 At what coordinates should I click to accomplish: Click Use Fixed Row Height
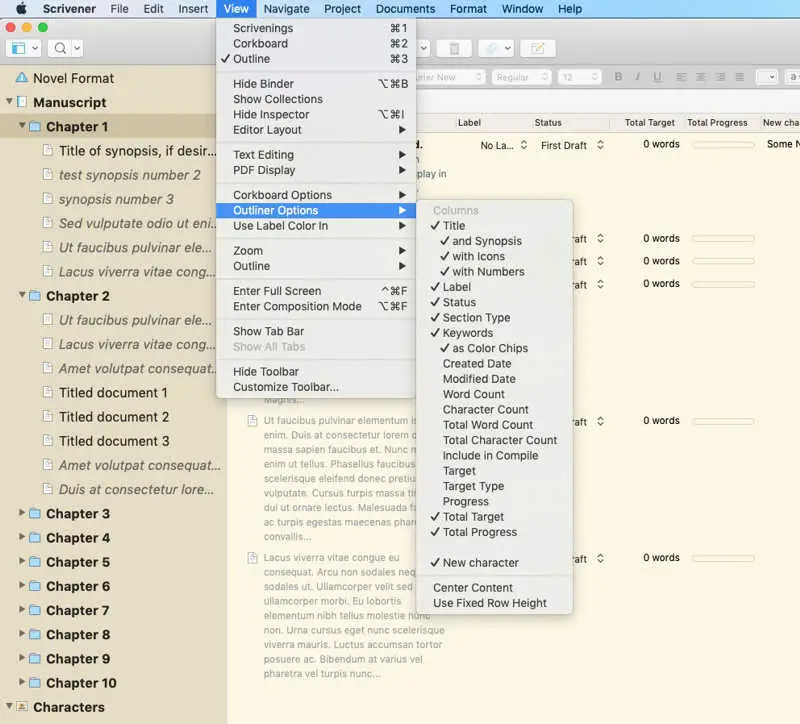click(x=494, y=603)
